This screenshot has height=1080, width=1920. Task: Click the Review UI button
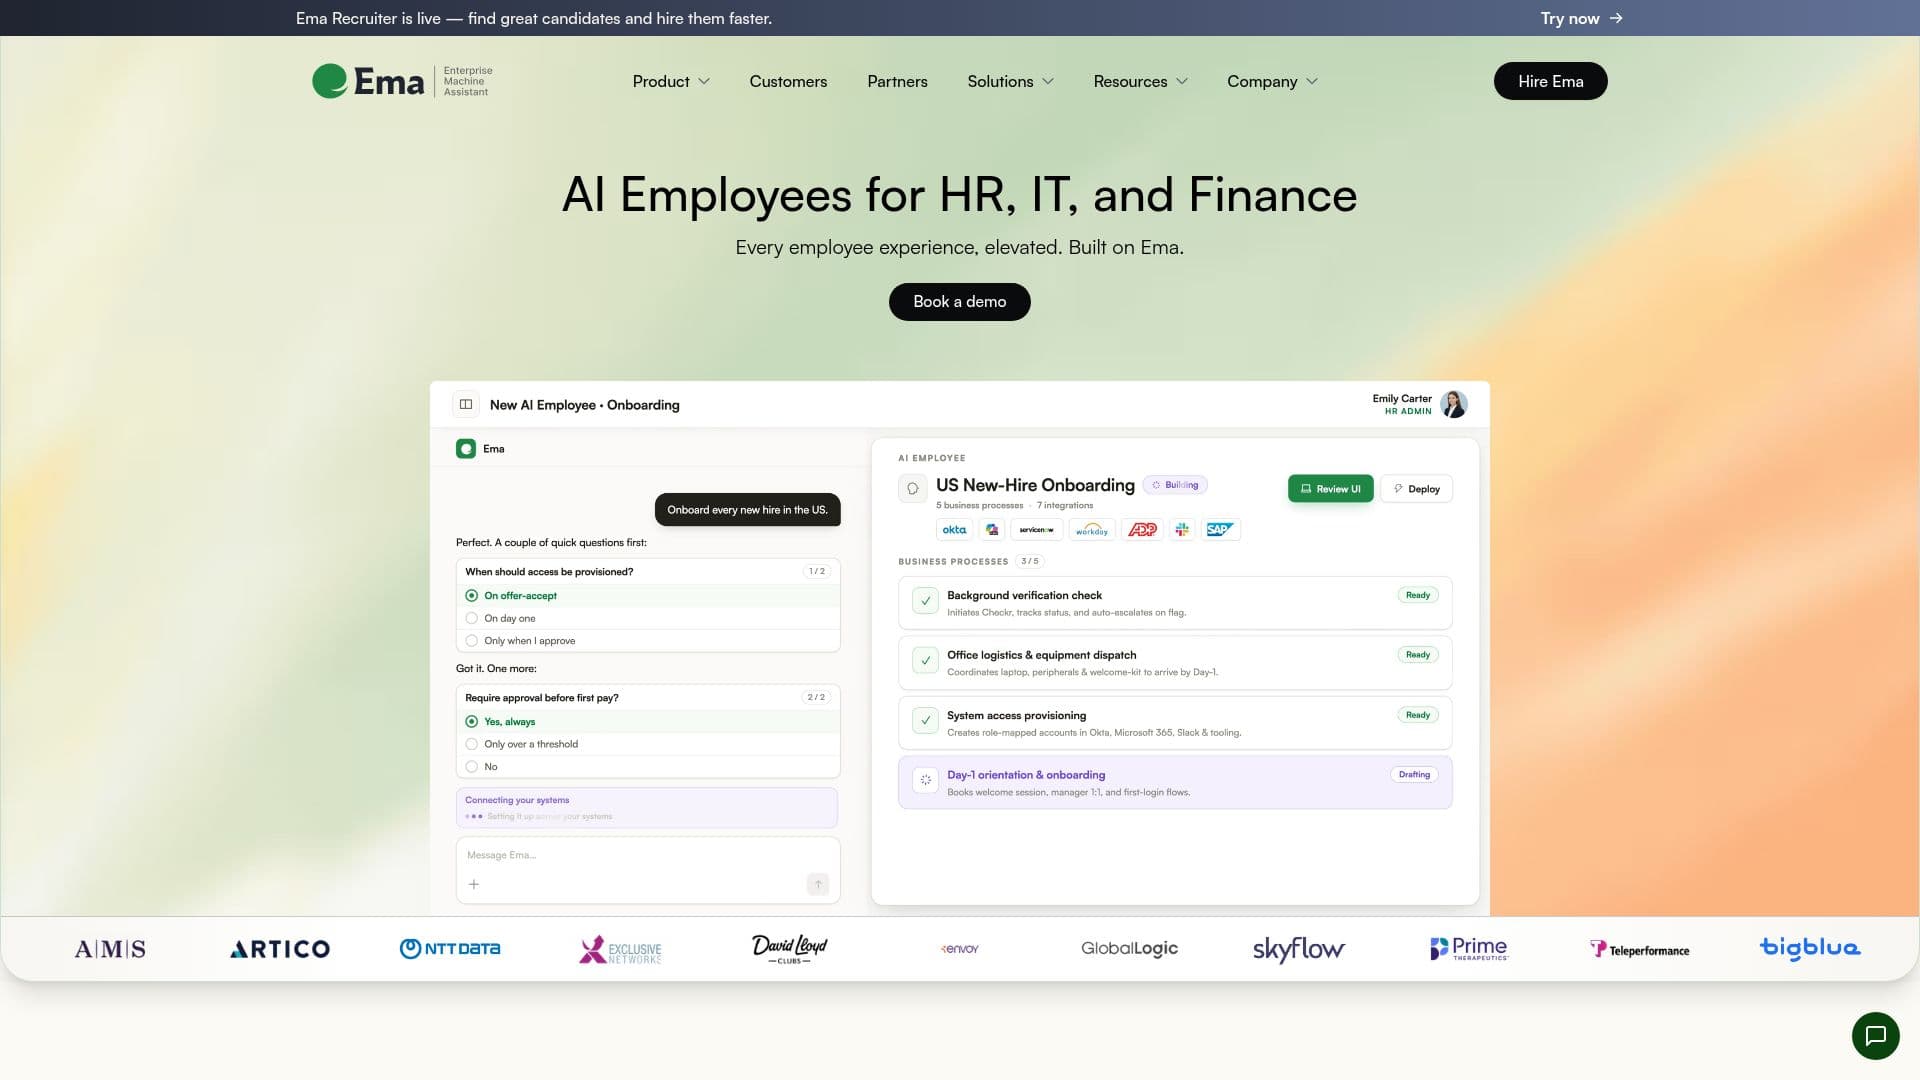1330,488
